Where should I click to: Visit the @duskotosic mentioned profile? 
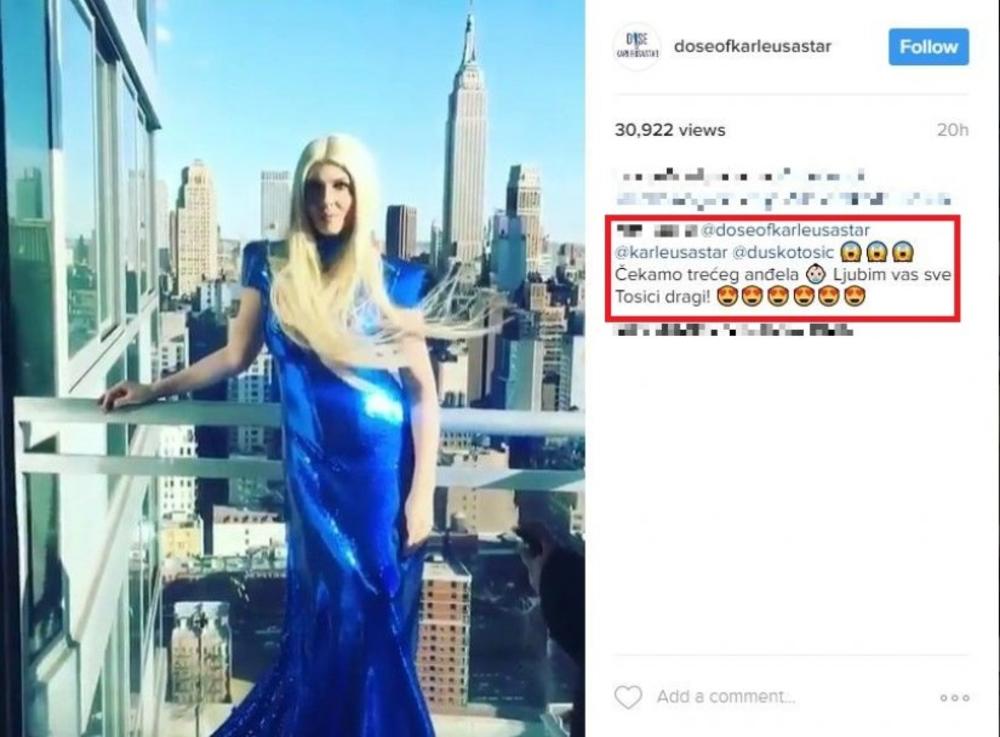pos(783,252)
